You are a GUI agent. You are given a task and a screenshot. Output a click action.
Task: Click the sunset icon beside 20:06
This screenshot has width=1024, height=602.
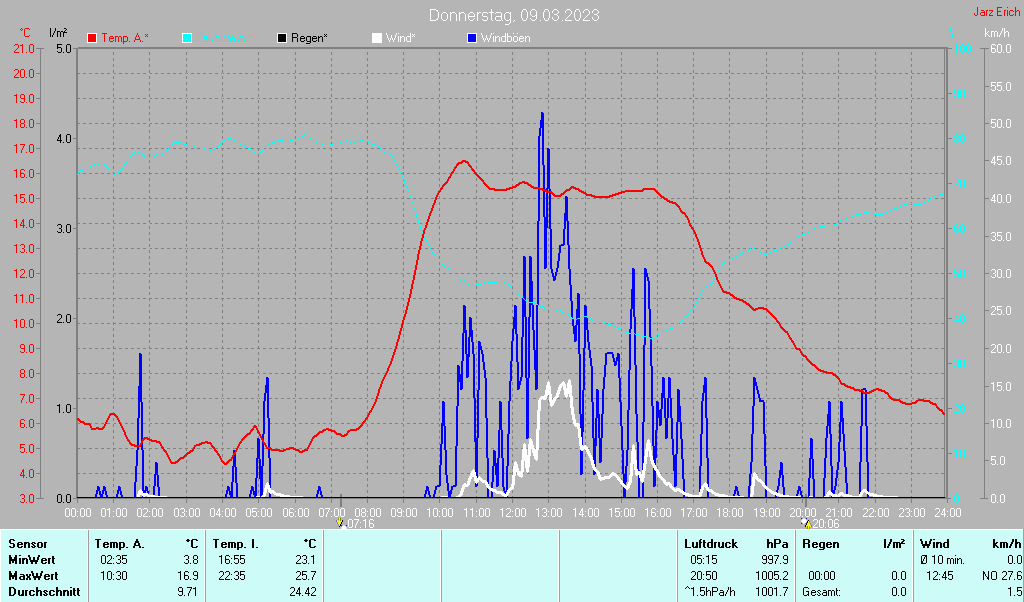(806, 524)
